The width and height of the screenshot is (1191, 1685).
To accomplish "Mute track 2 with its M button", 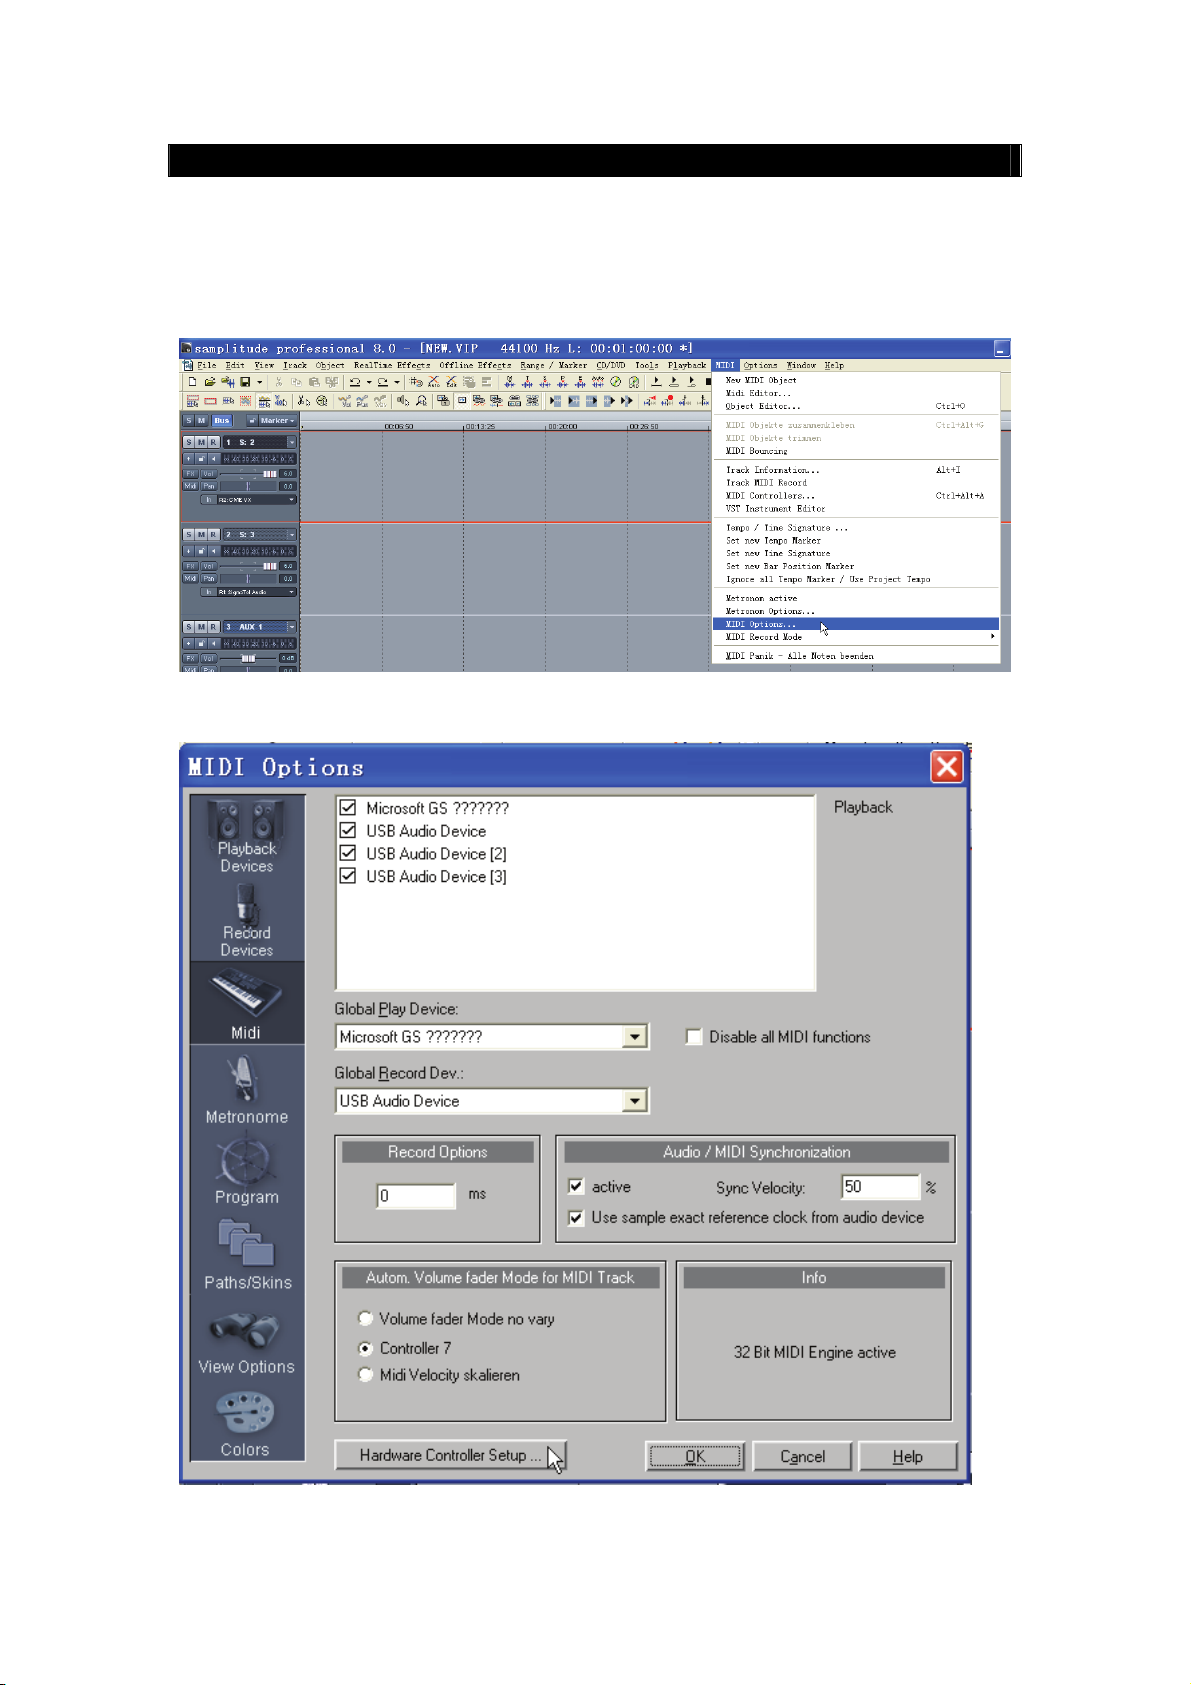I will [x=201, y=535].
